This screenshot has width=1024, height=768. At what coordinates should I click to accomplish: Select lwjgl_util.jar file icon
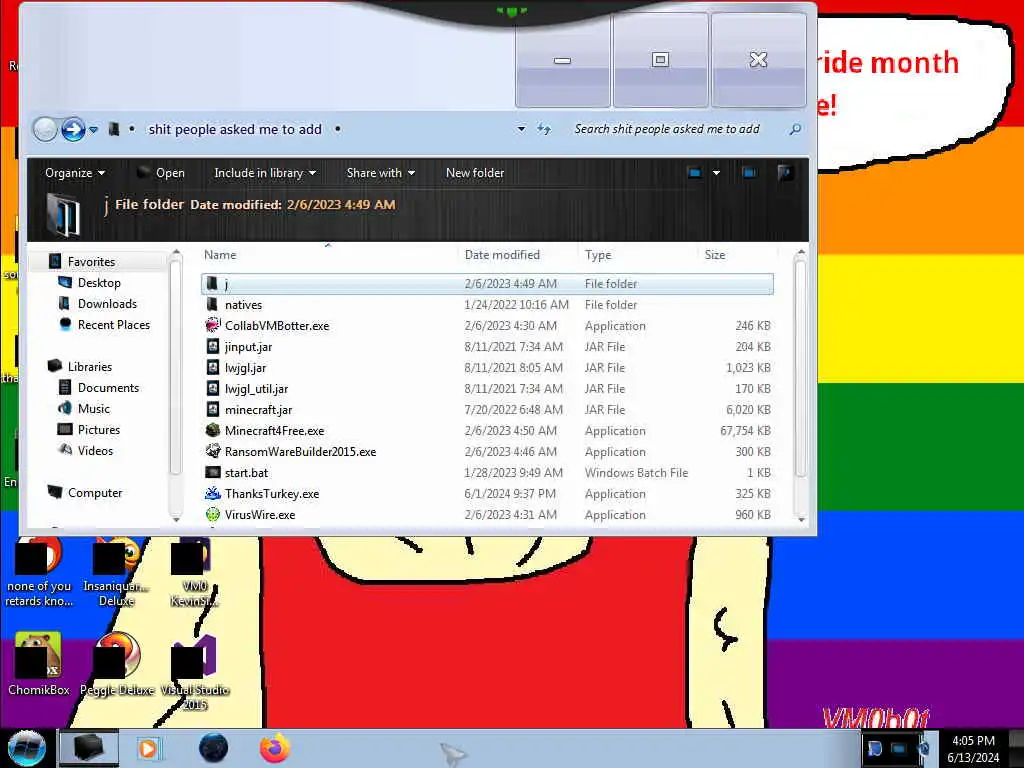pyautogui.click(x=213, y=388)
